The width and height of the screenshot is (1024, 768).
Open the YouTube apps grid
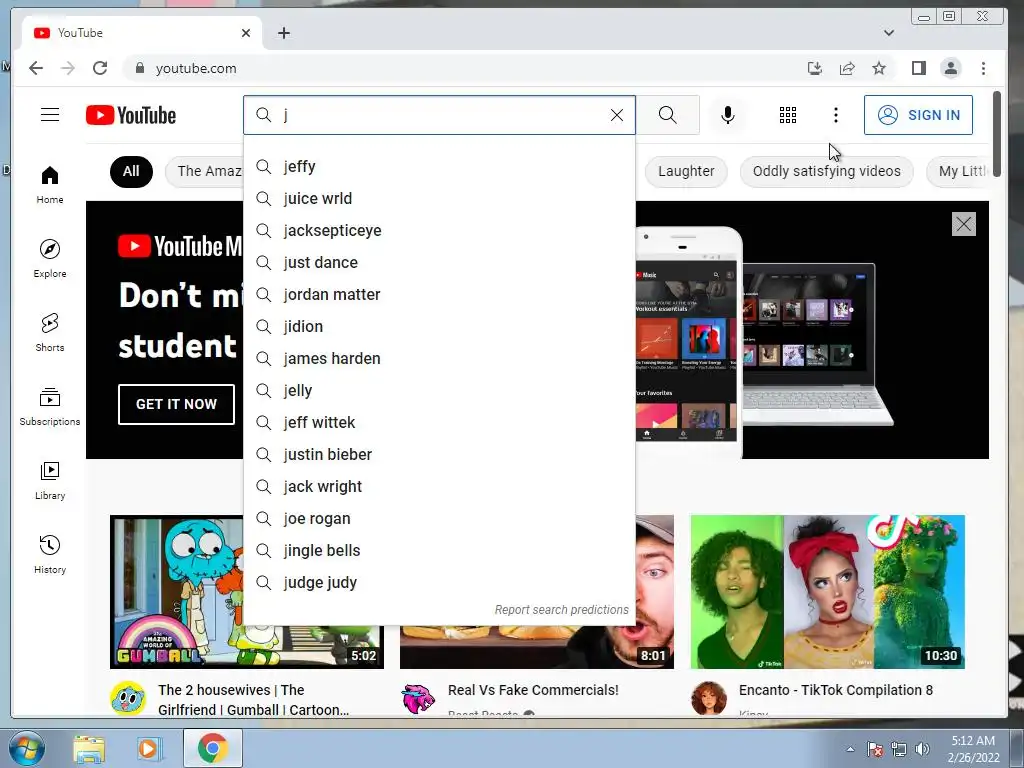pyautogui.click(x=788, y=115)
